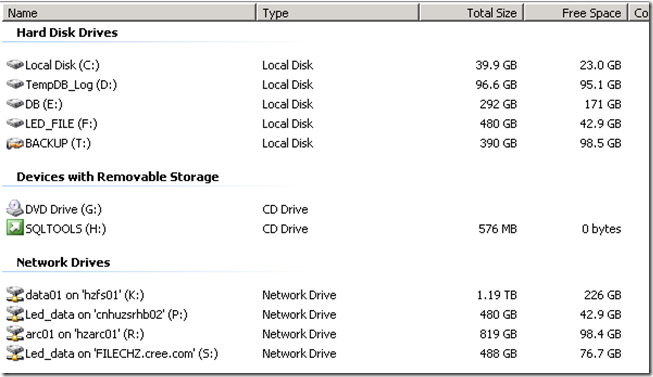Sort by the Total Size column header

(471, 13)
